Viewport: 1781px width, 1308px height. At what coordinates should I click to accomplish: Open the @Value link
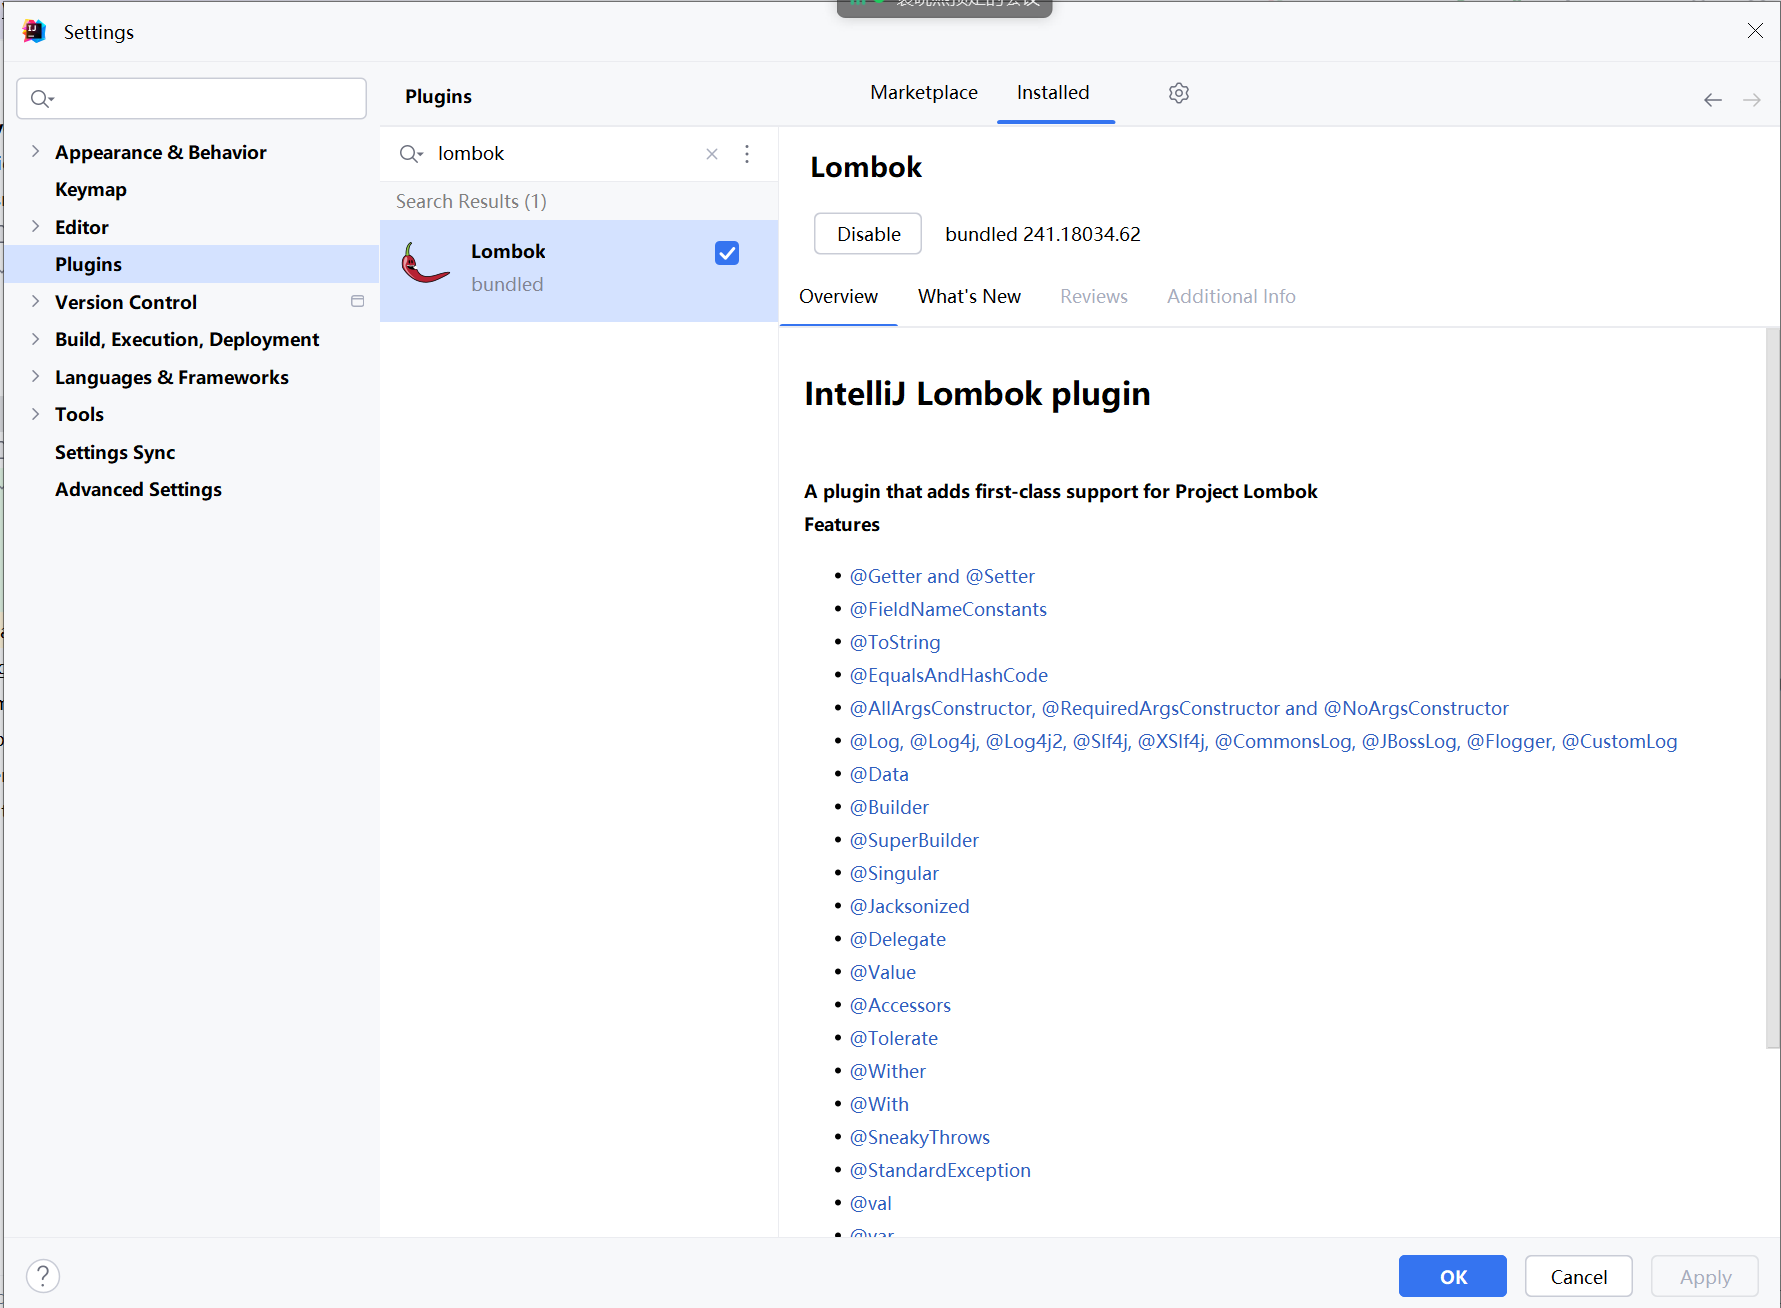[883, 972]
